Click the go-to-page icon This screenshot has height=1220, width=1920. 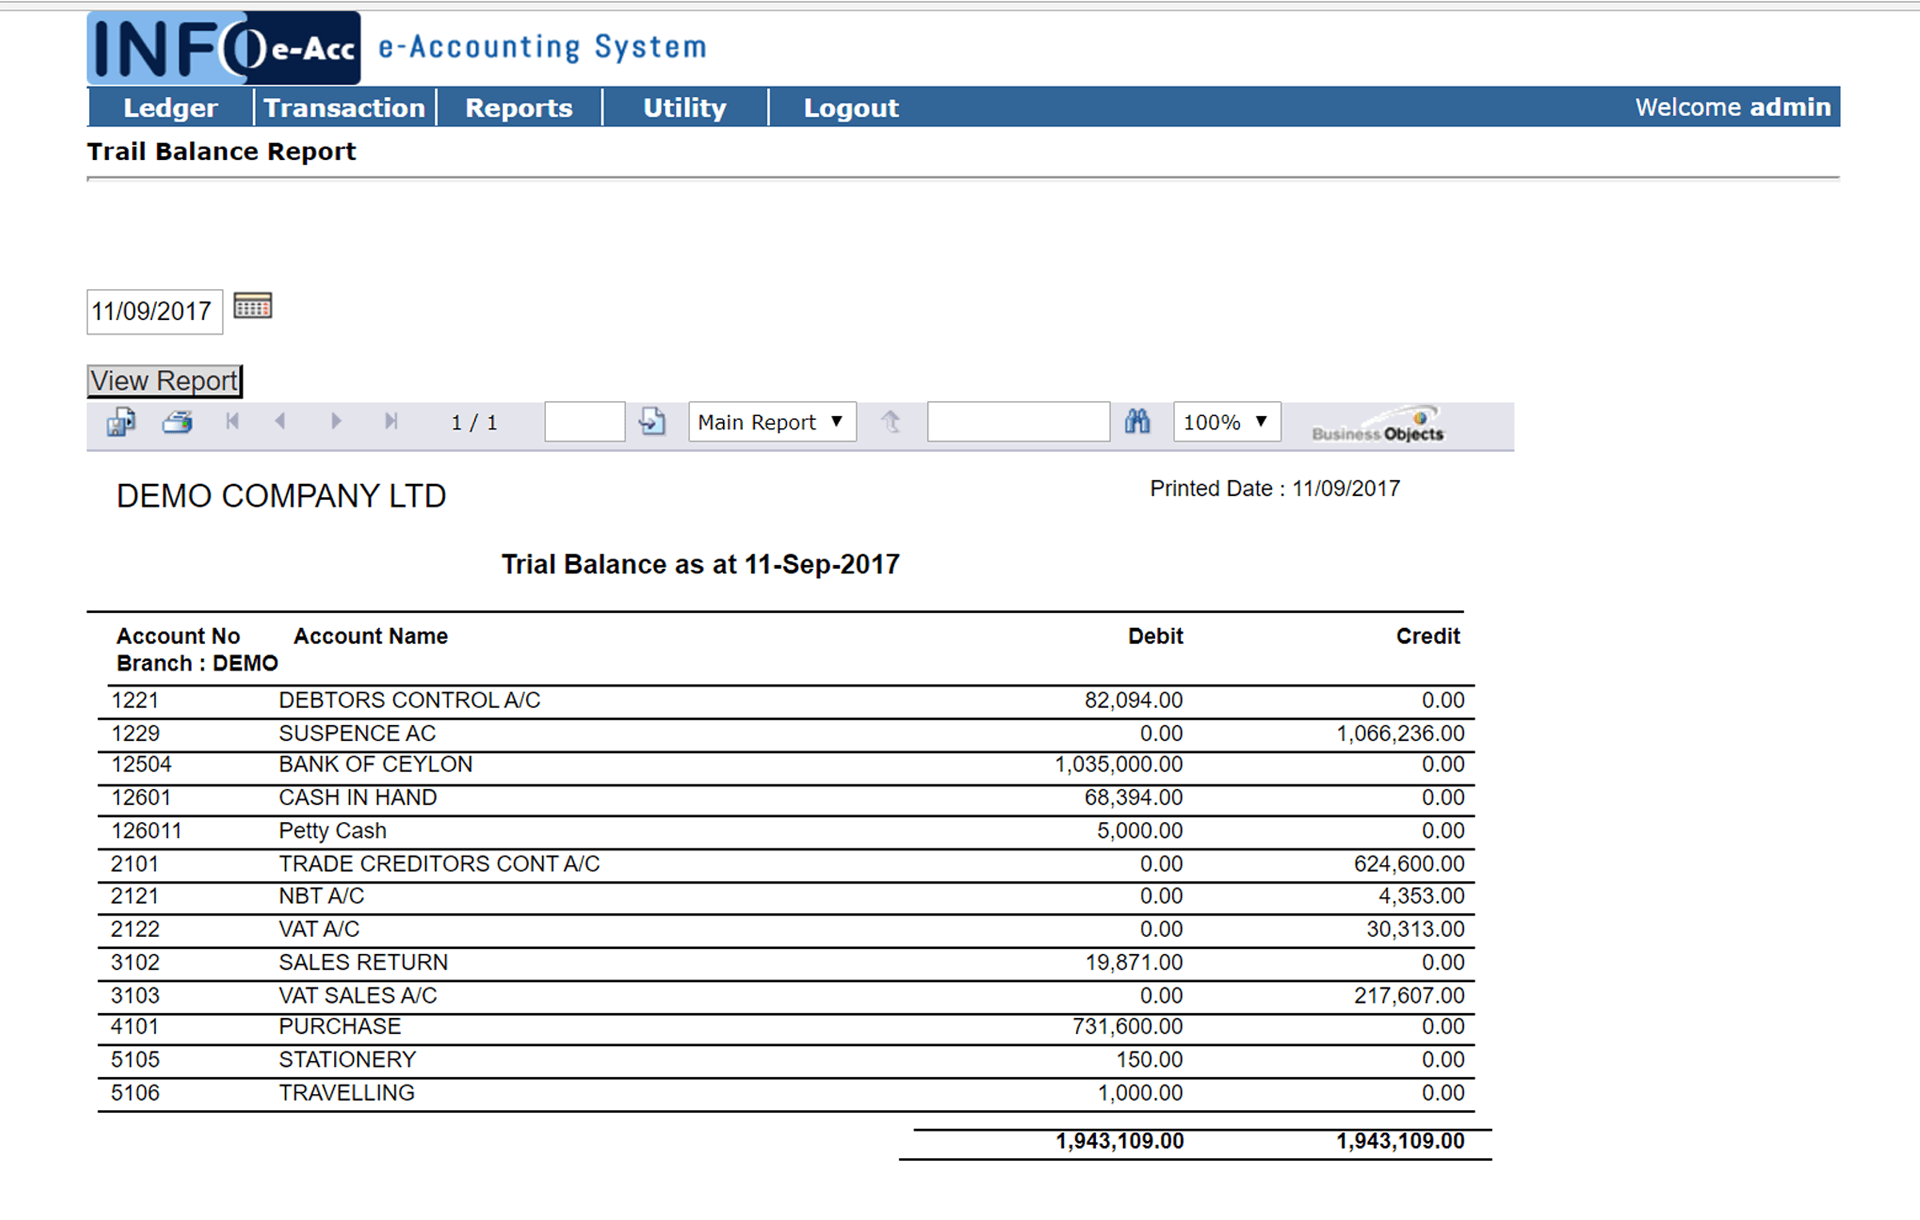pos(652,422)
